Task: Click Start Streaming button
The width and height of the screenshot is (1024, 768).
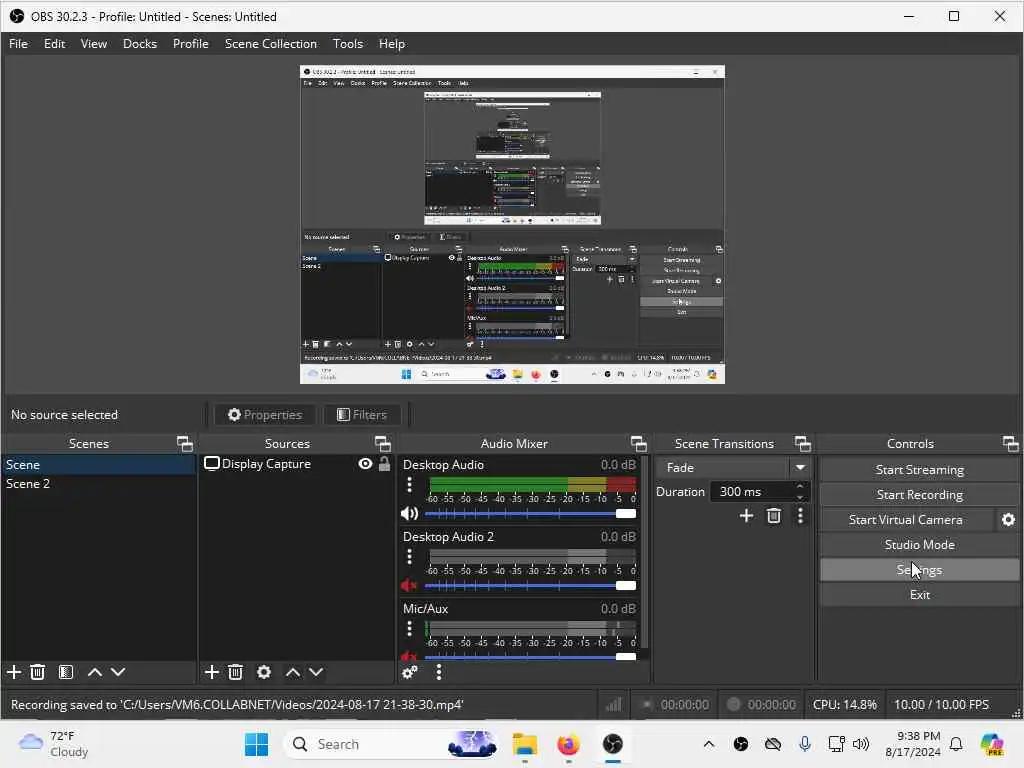Action: click(x=920, y=470)
